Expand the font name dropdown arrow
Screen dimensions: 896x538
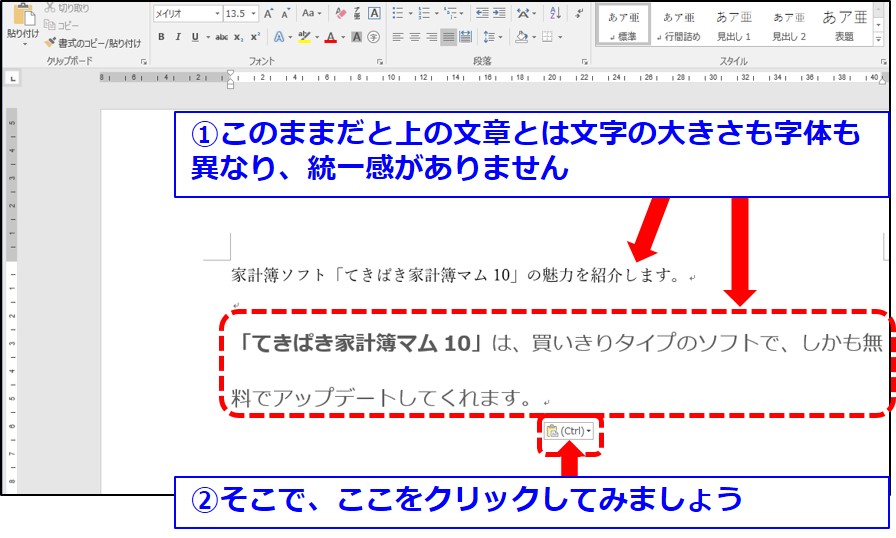click(217, 14)
